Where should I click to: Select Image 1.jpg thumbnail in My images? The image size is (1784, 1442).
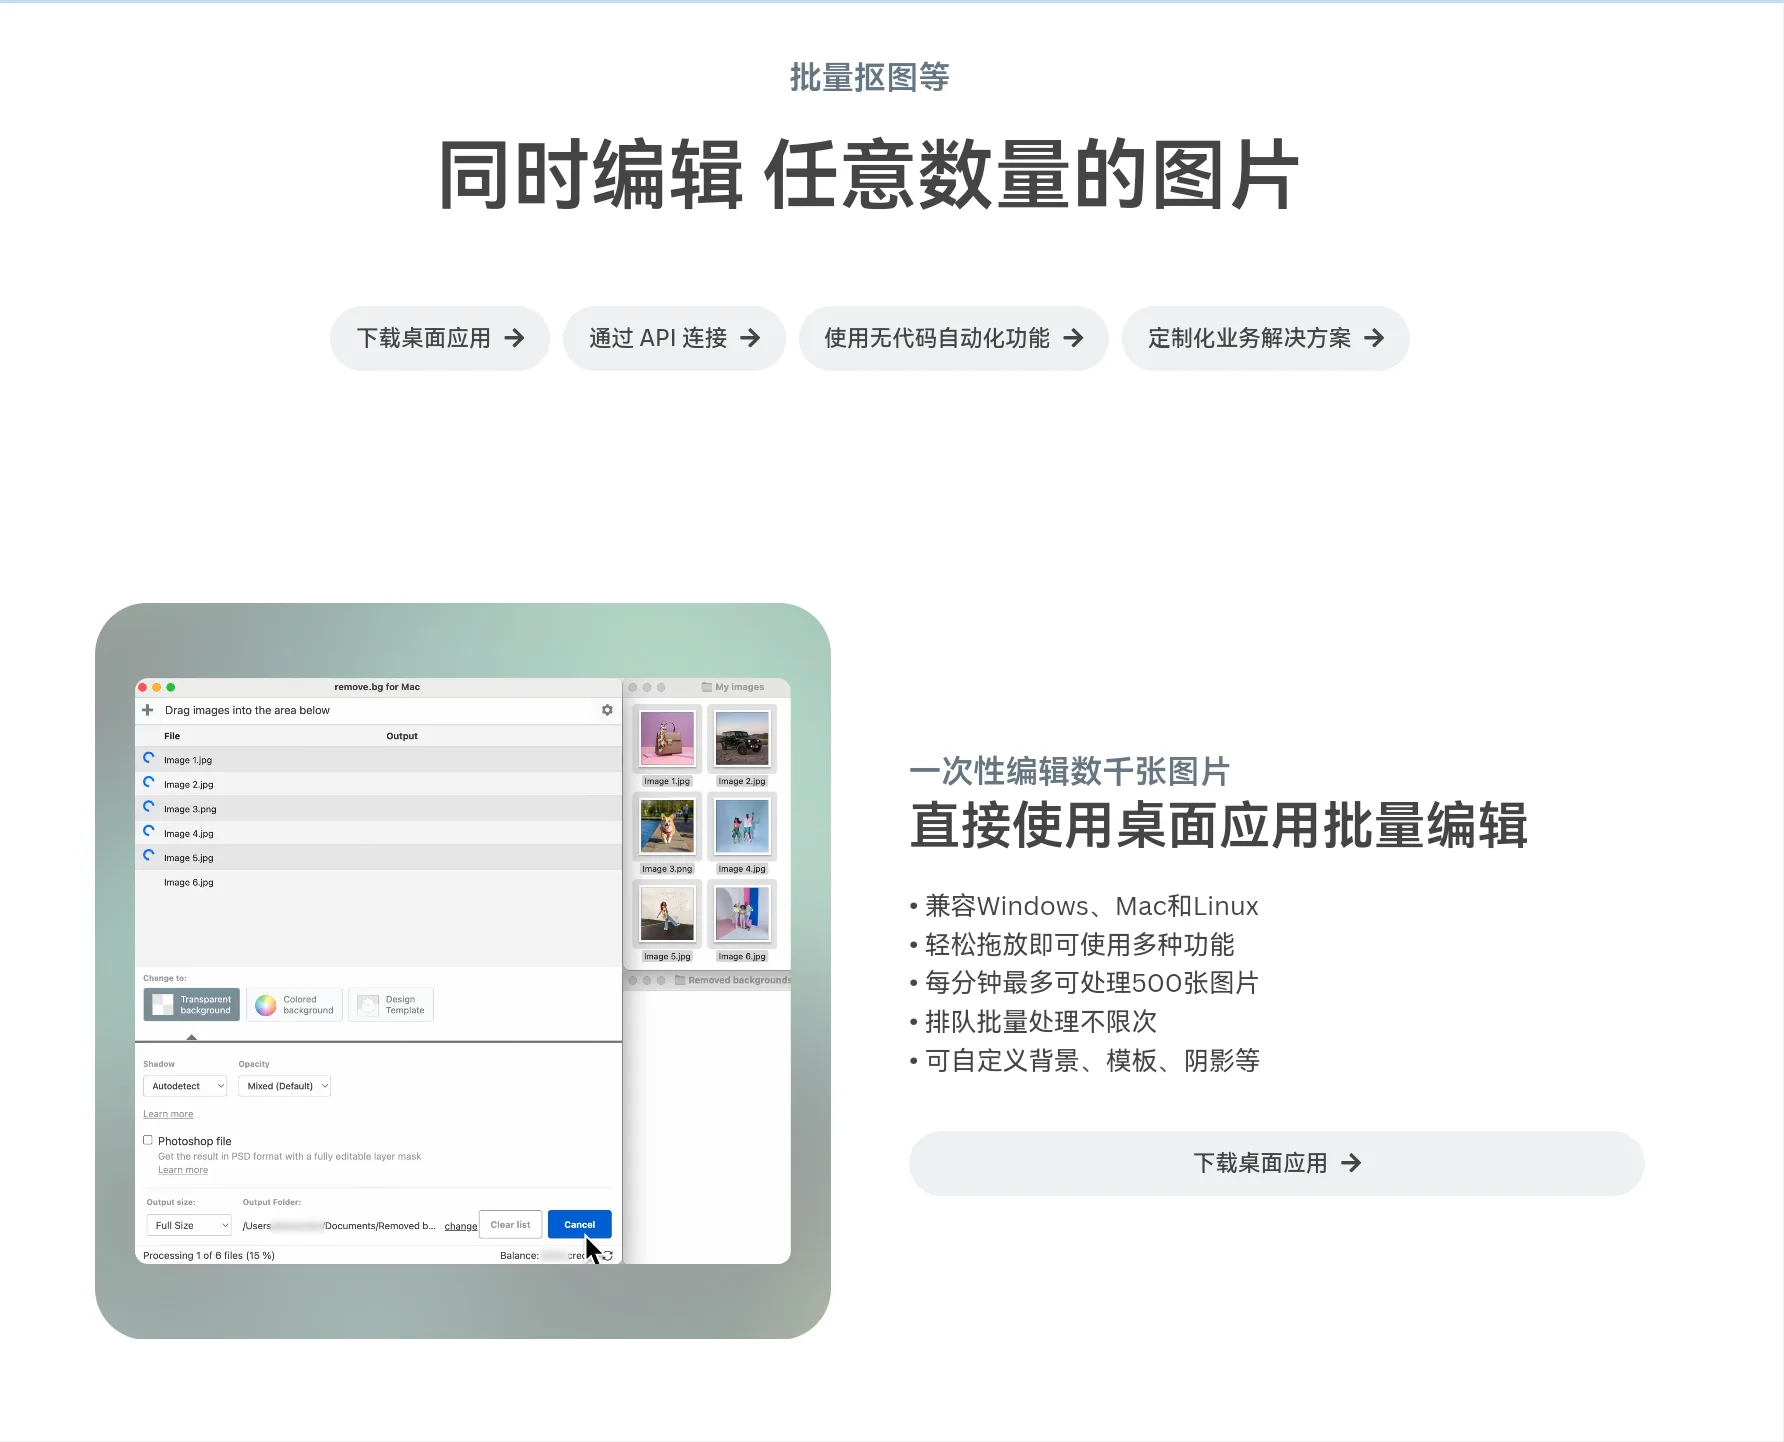pos(667,739)
